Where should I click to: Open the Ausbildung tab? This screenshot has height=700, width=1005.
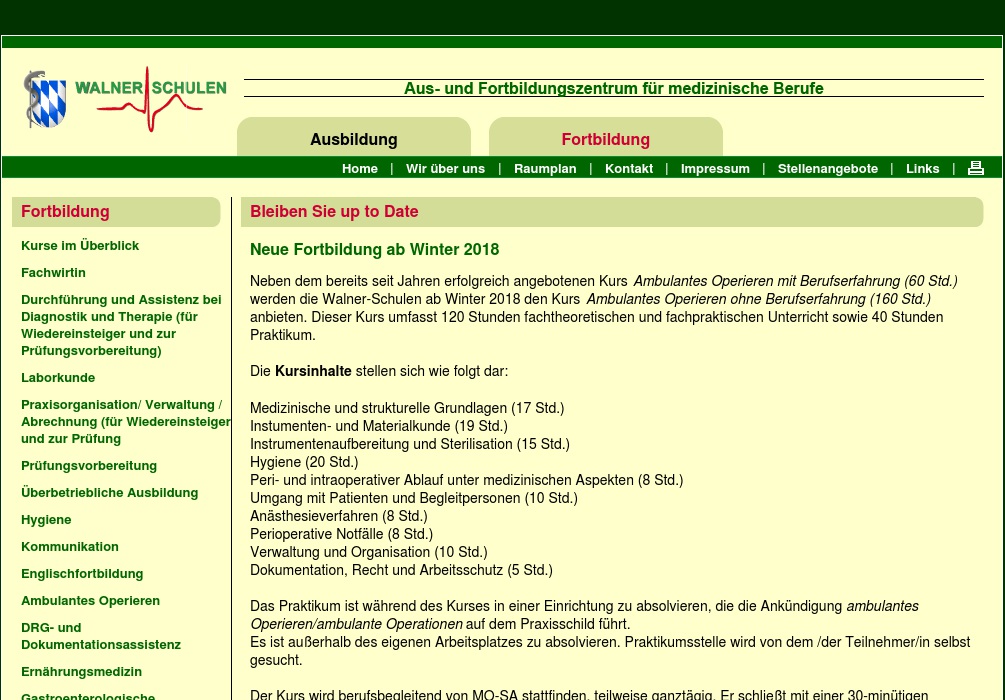353,140
